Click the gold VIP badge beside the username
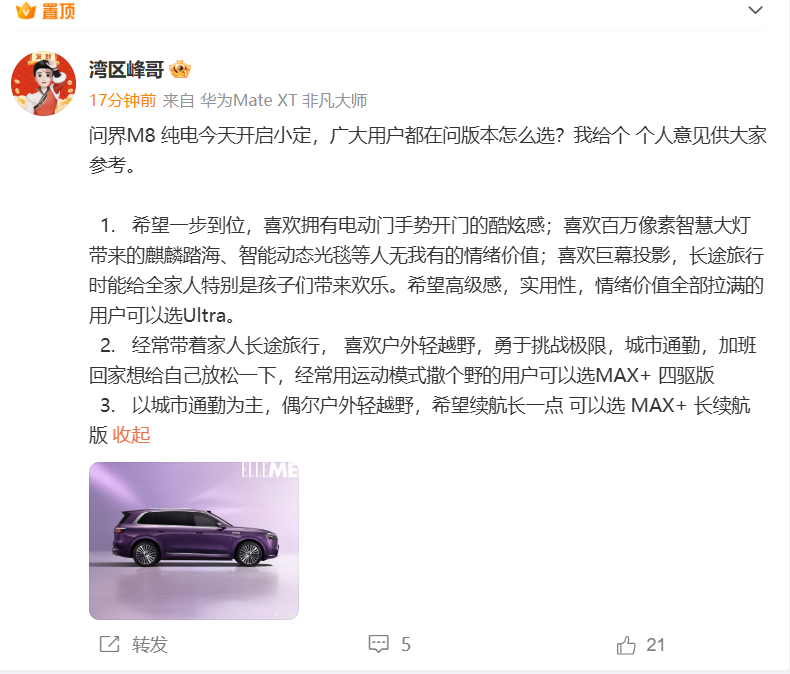This screenshot has height=674, width=790. [180, 70]
